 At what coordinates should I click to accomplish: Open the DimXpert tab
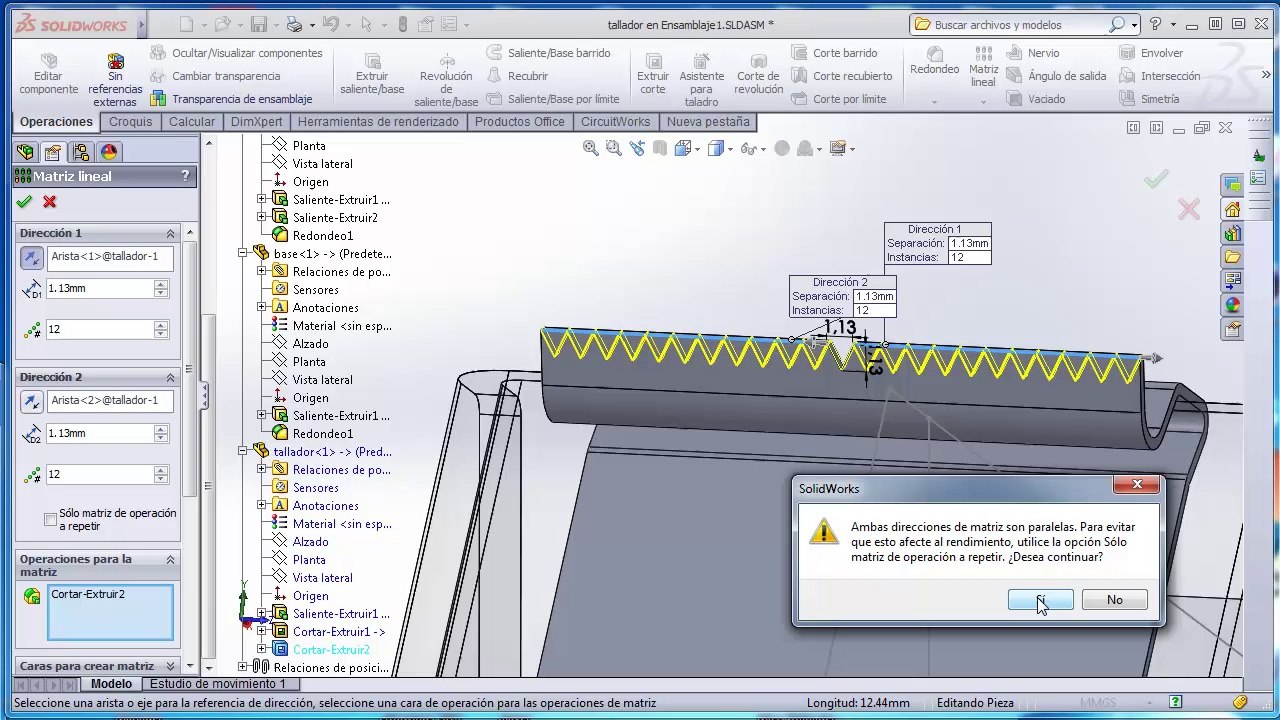point(256,122)
